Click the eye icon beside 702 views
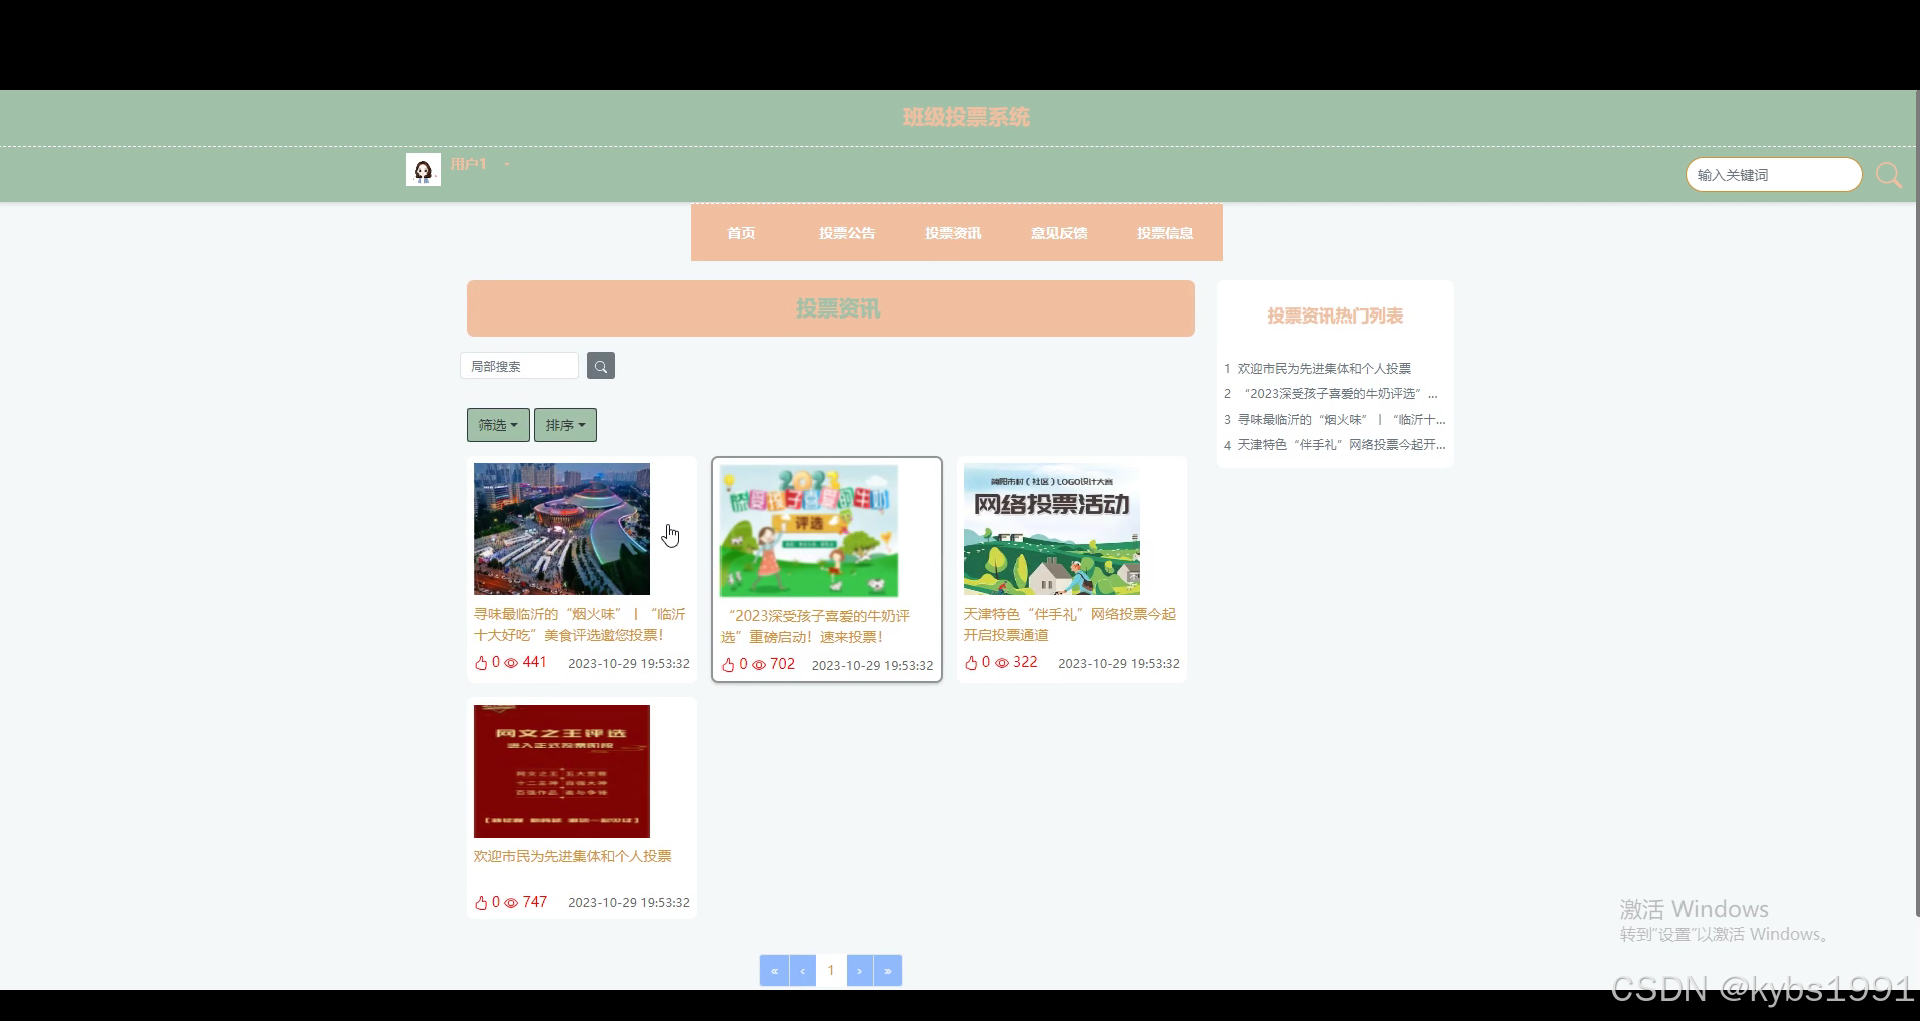 [x=759, y=665]
